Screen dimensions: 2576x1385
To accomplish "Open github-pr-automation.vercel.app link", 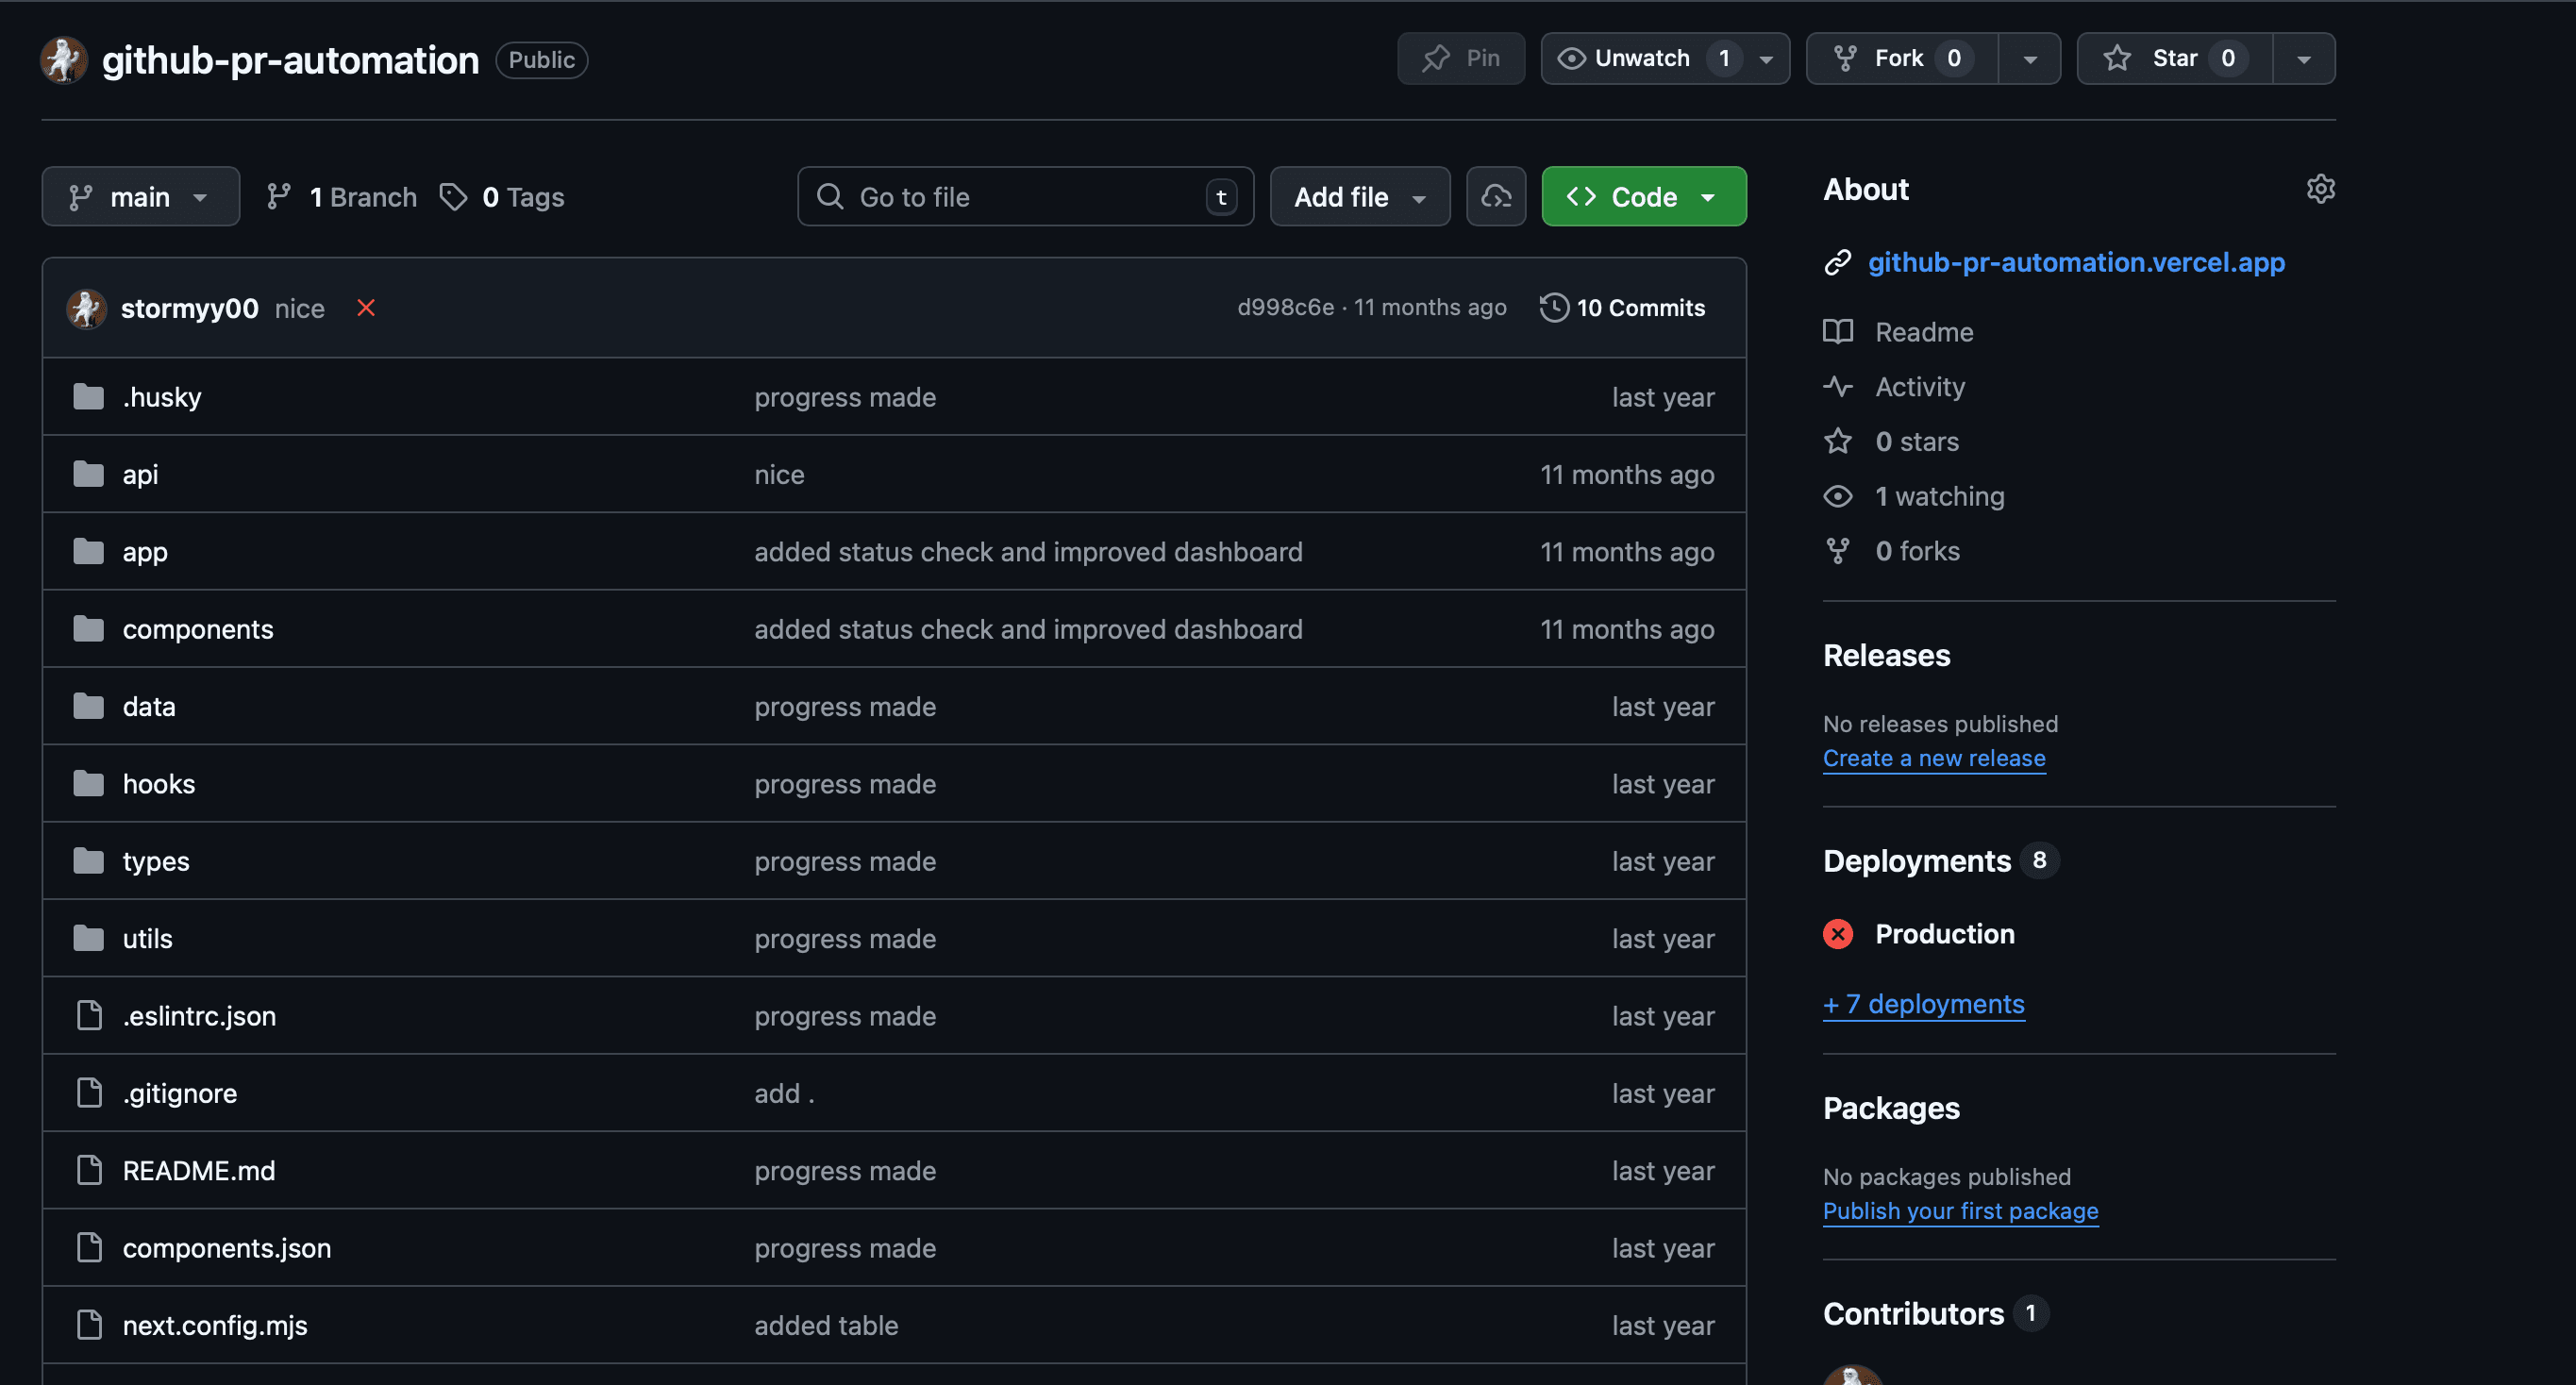I will [2076, 262].
